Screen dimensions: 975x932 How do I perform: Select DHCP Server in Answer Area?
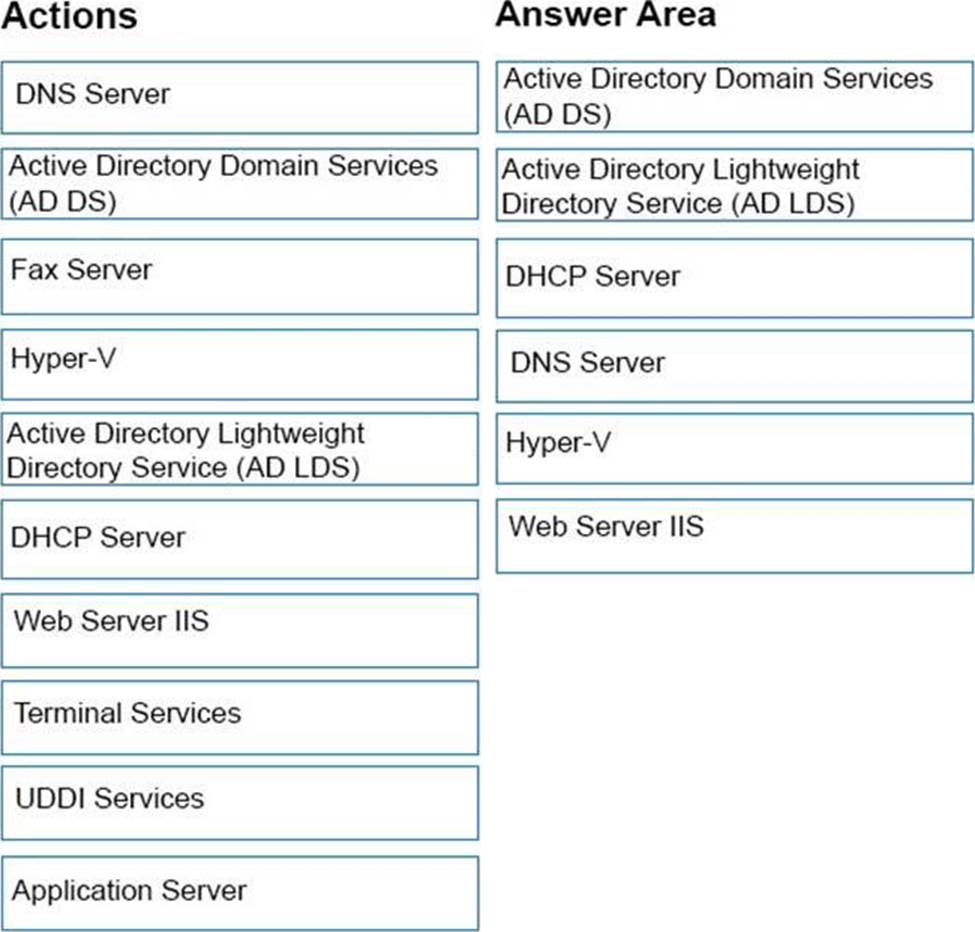[x=734, y=278]
